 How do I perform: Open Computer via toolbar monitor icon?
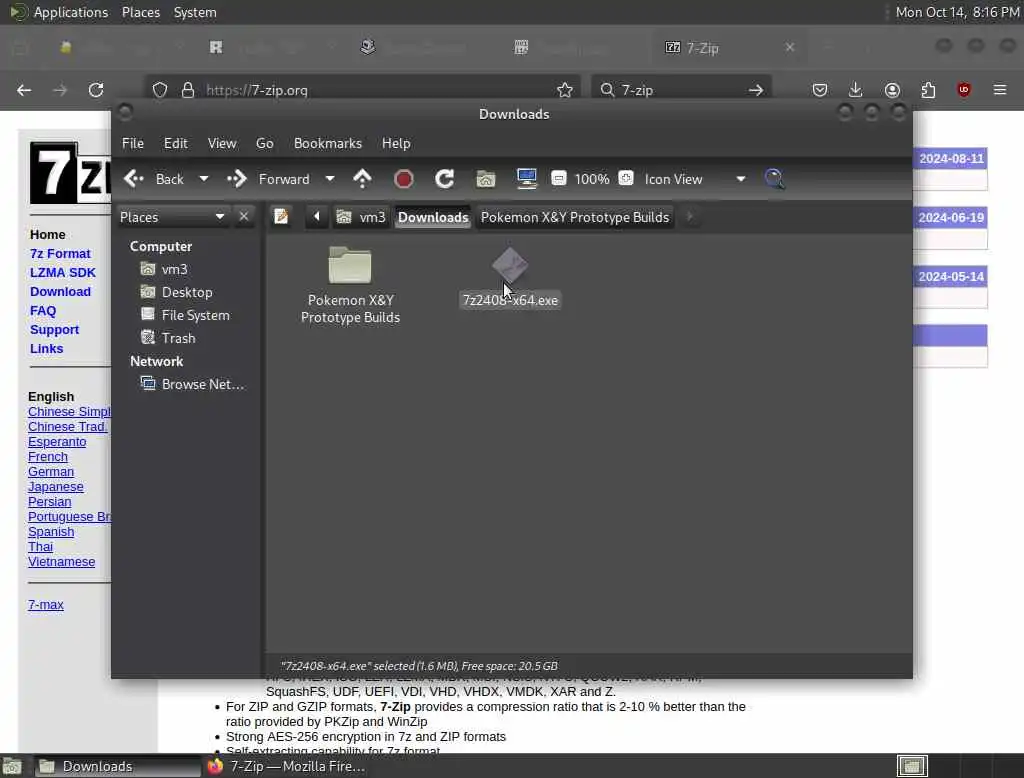pyautogui.click(x=526, y=178)
